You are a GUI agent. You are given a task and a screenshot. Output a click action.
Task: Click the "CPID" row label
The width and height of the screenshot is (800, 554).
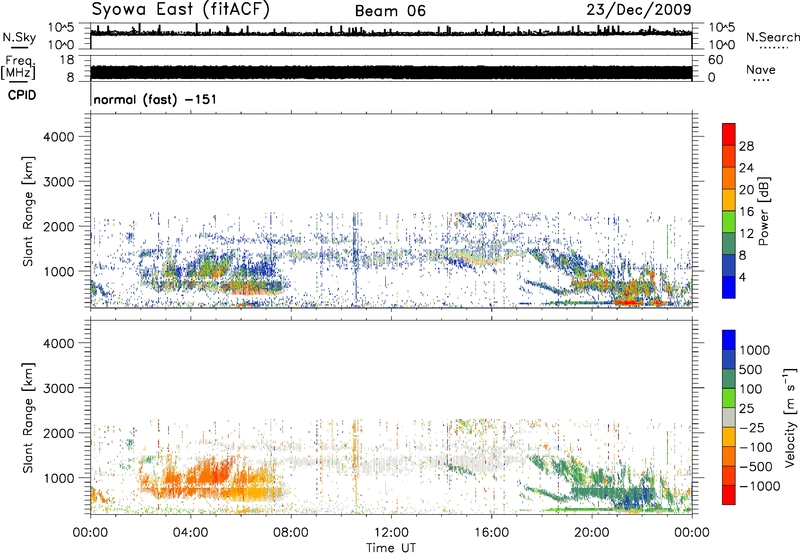pyautogui.click(x=22, y=95)
